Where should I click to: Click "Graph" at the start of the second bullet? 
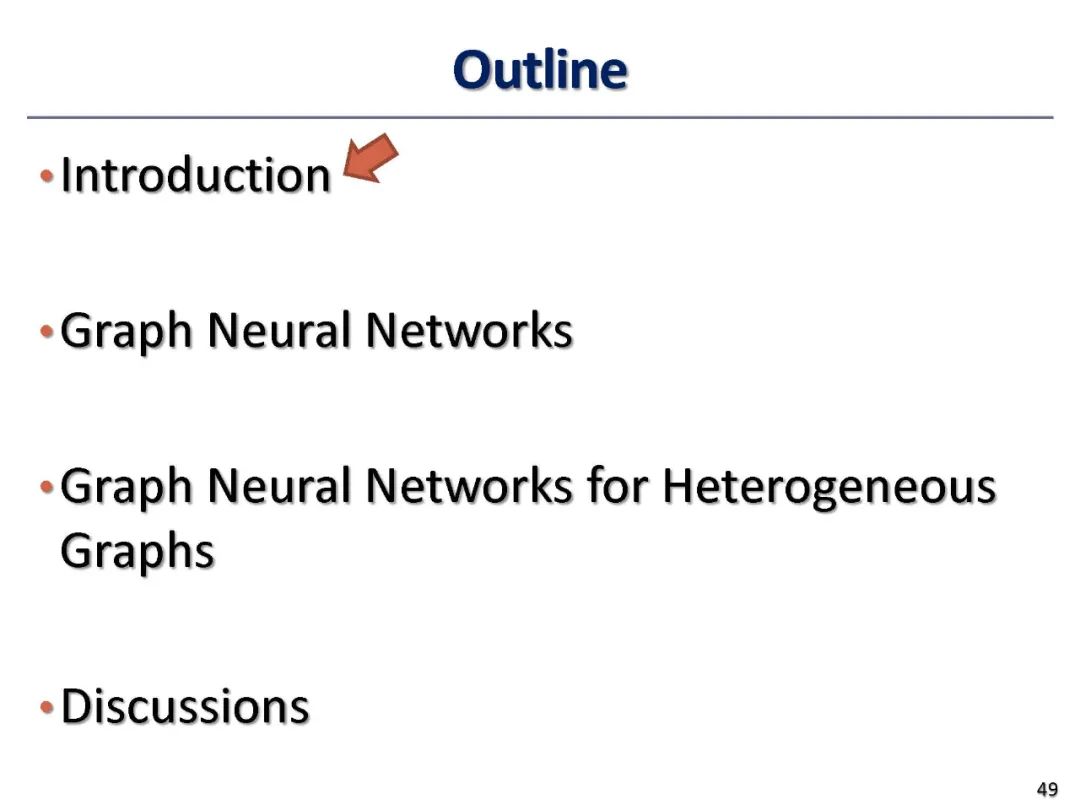[x=126, y=332]
